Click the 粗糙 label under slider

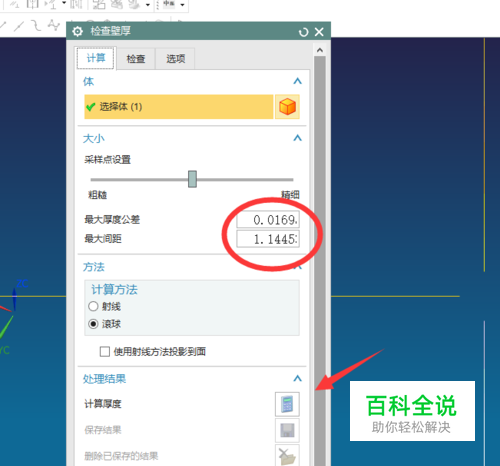tap(97, 195)
